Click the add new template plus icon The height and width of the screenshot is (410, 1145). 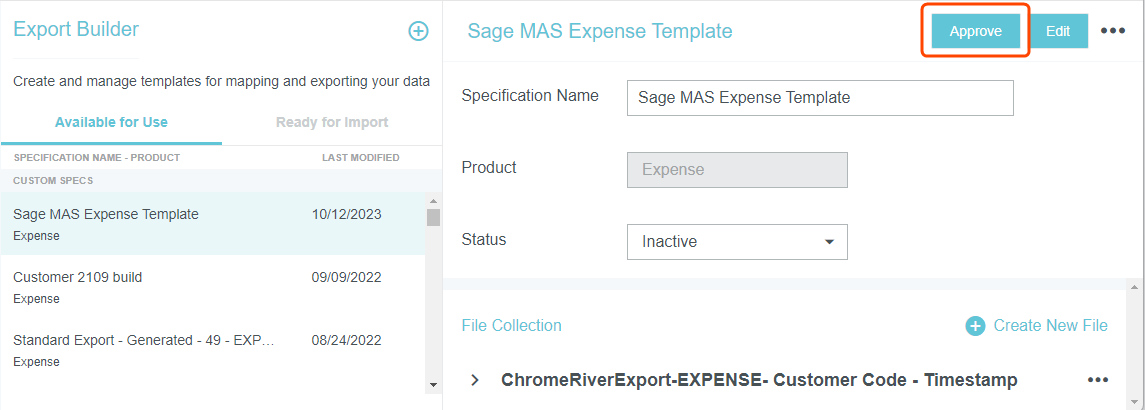tap(418, 31)
